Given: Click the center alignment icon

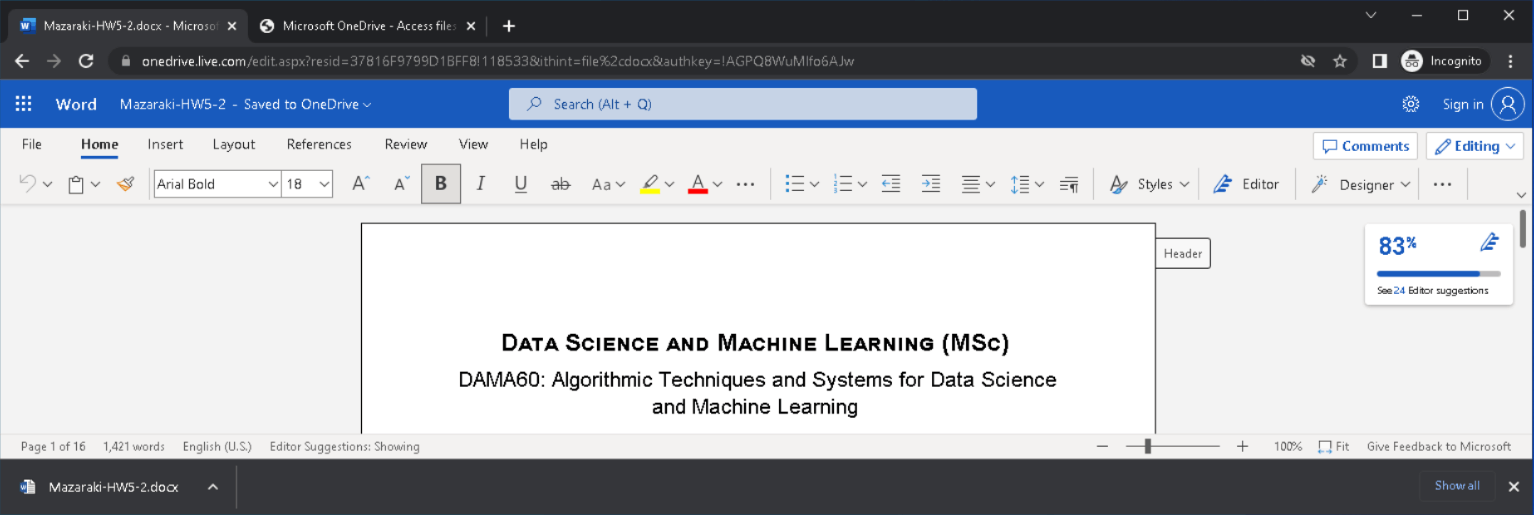Looking at the screenshot, I should click(x=971, y=184).
